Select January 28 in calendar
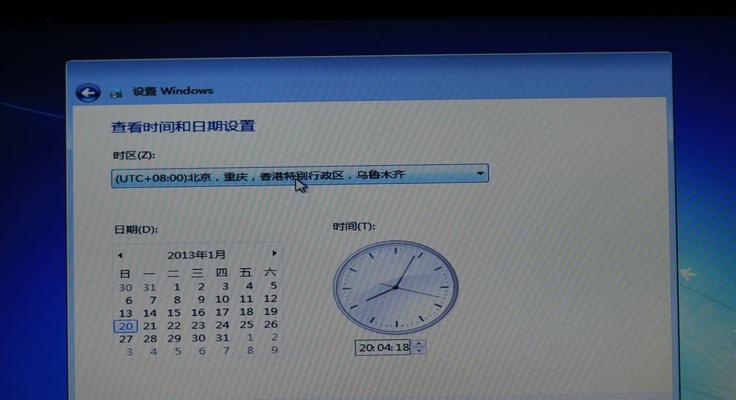This screenshot has width=736, height=400. click(x=150, y=339)
